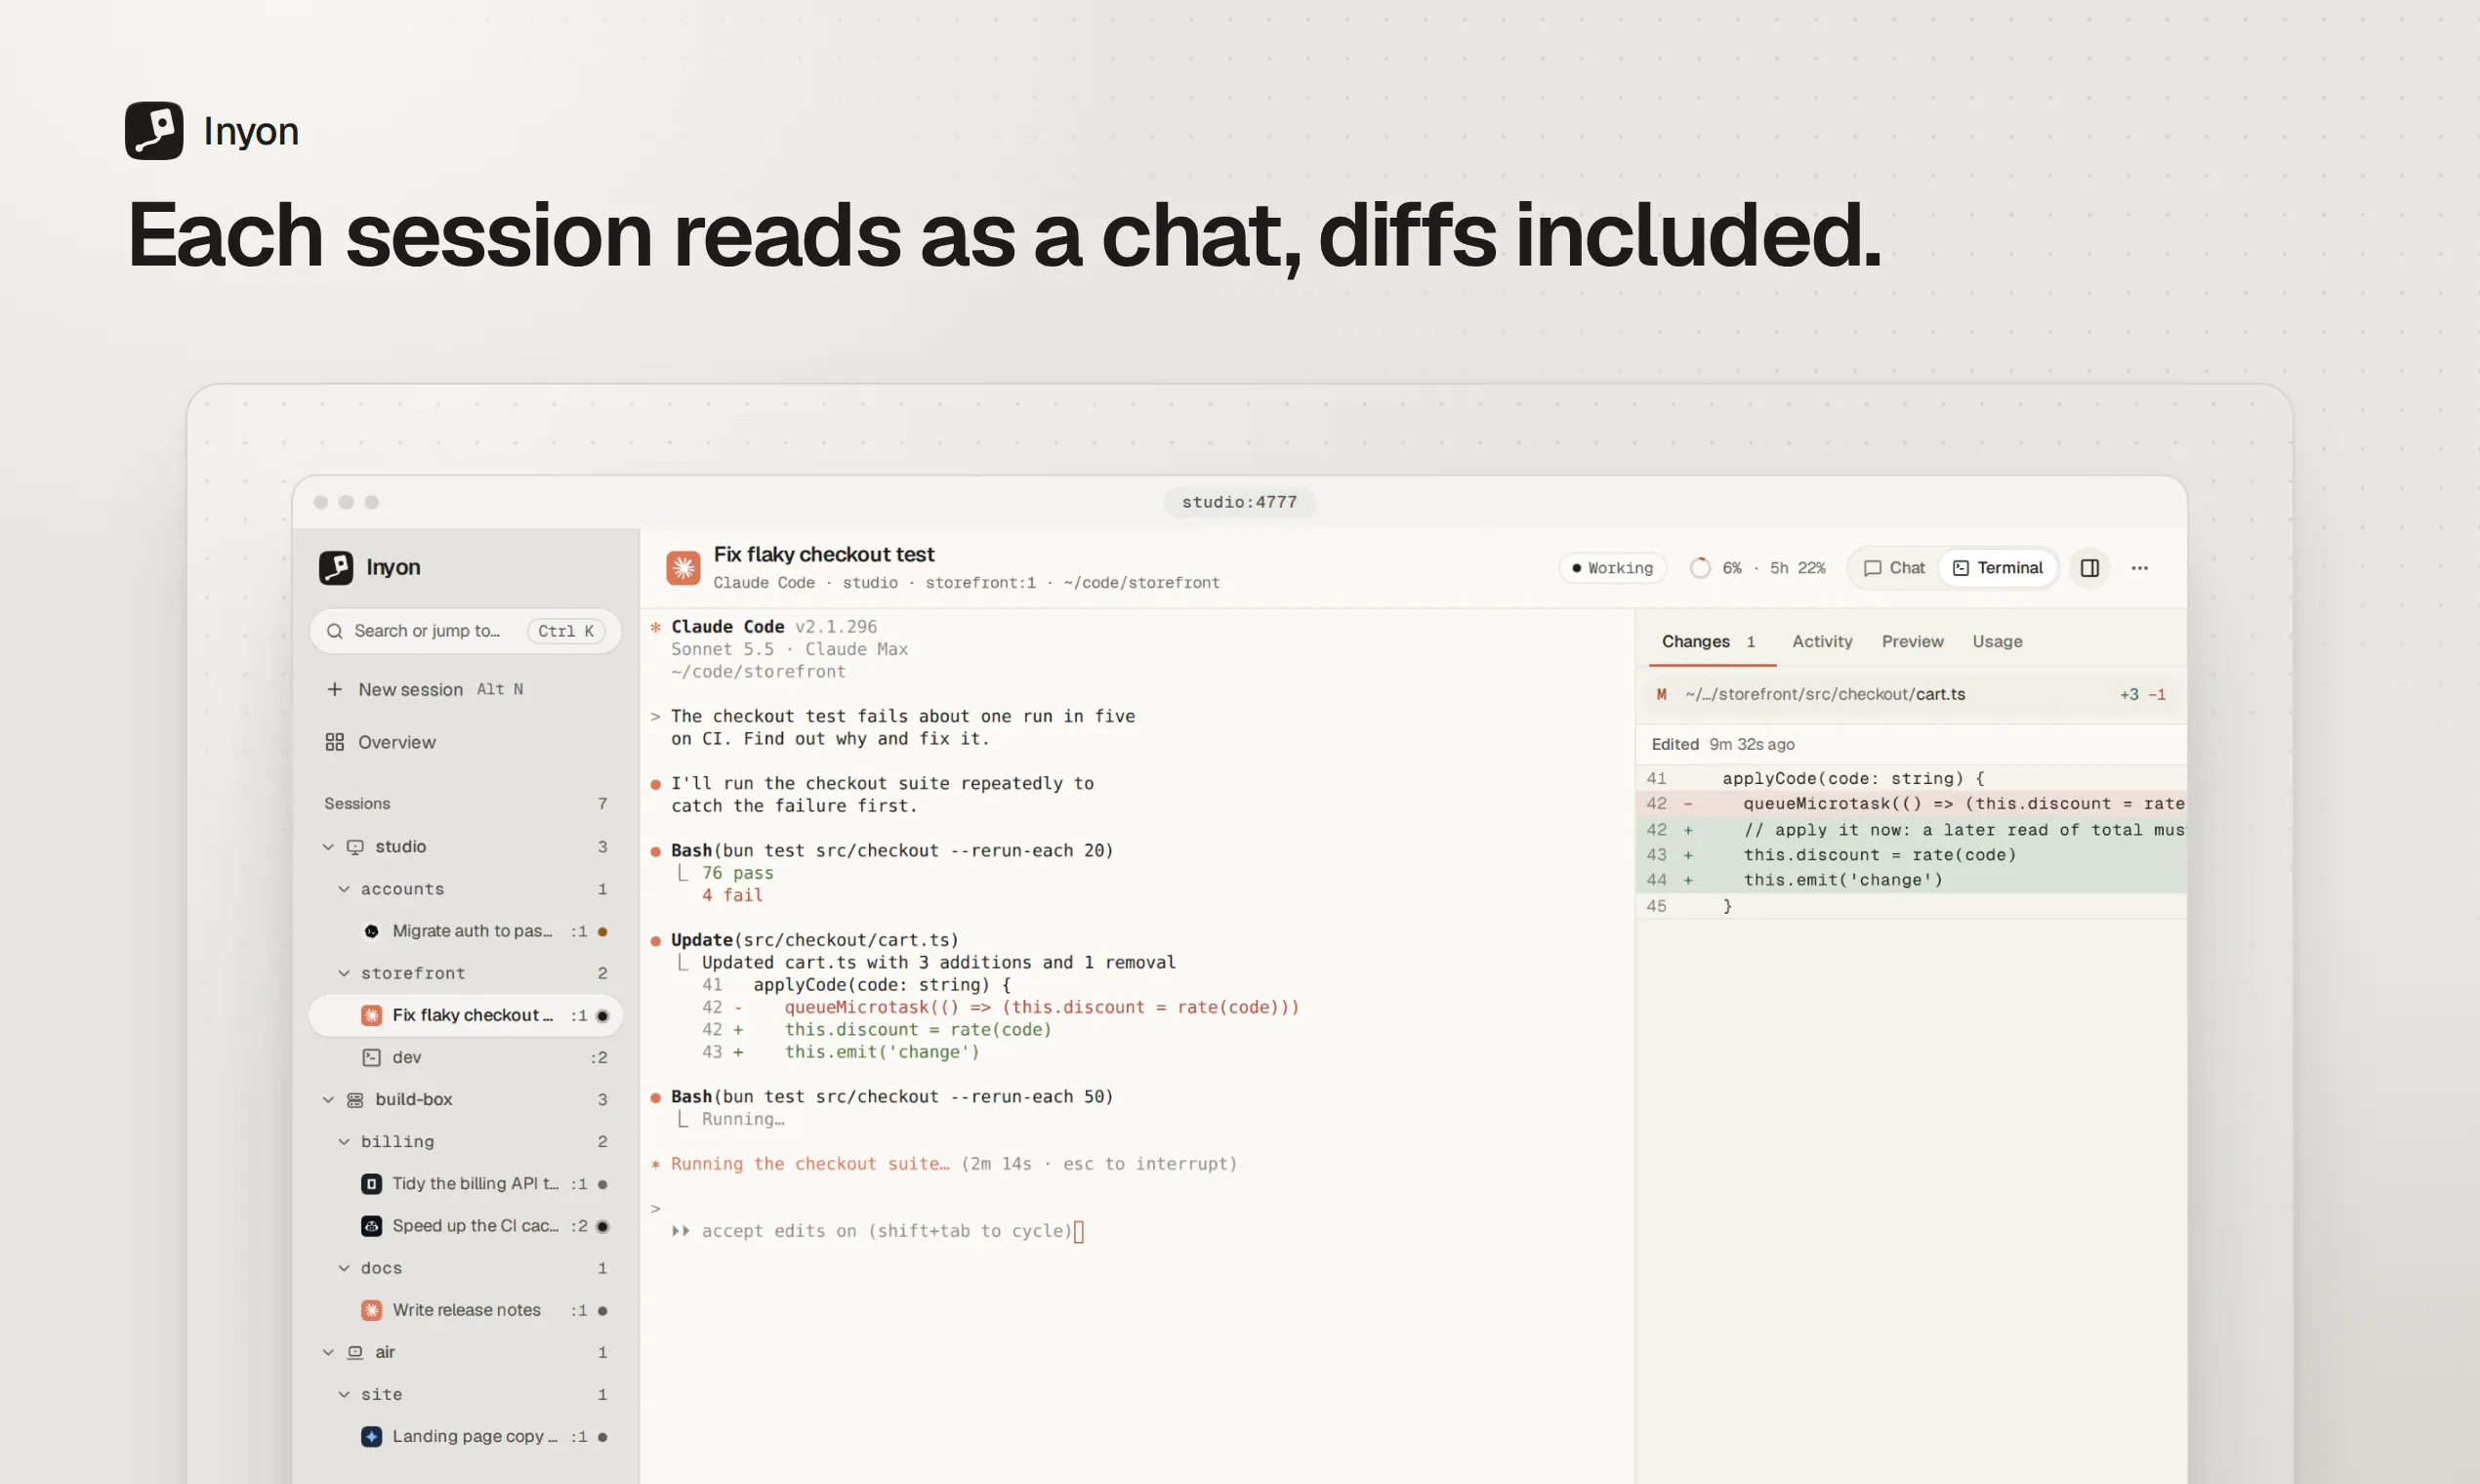
Task: Click the Fix flaky checkout test title
Action: (x=824, y=554)
